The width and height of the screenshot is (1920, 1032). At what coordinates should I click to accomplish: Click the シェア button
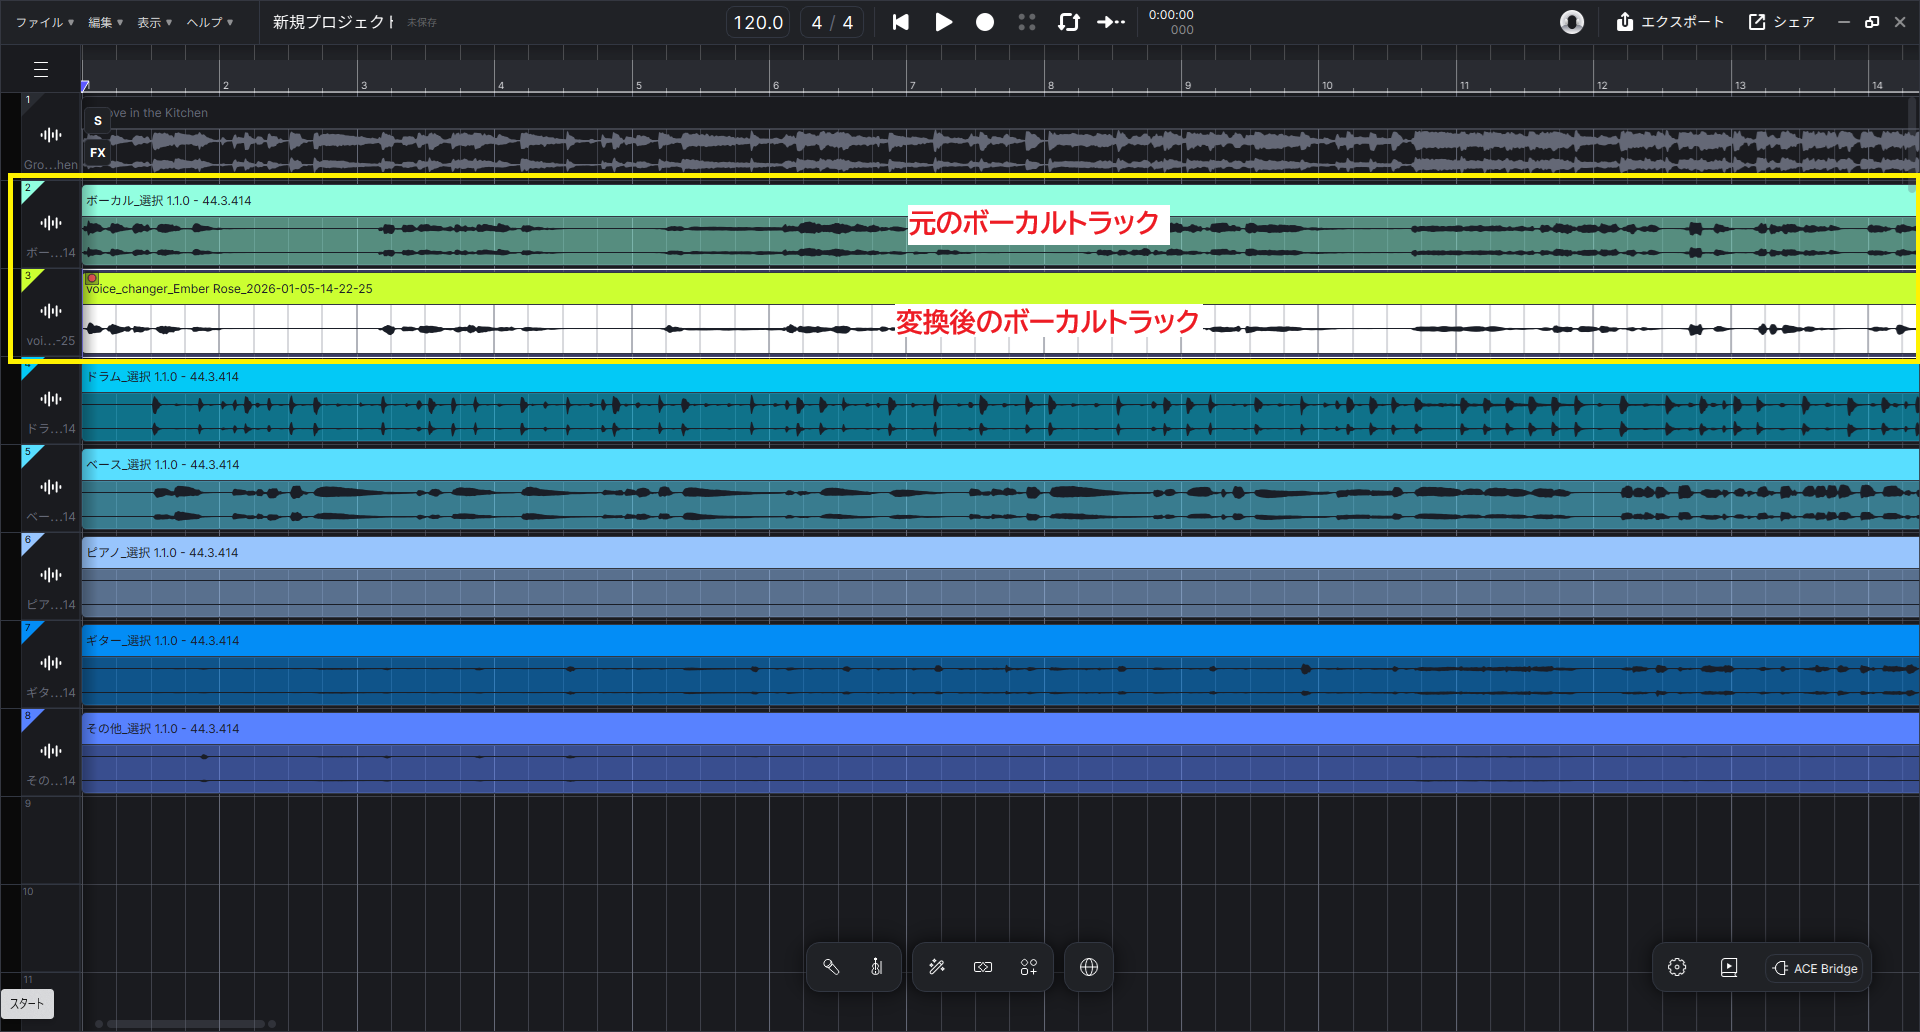coord(1781,22)
